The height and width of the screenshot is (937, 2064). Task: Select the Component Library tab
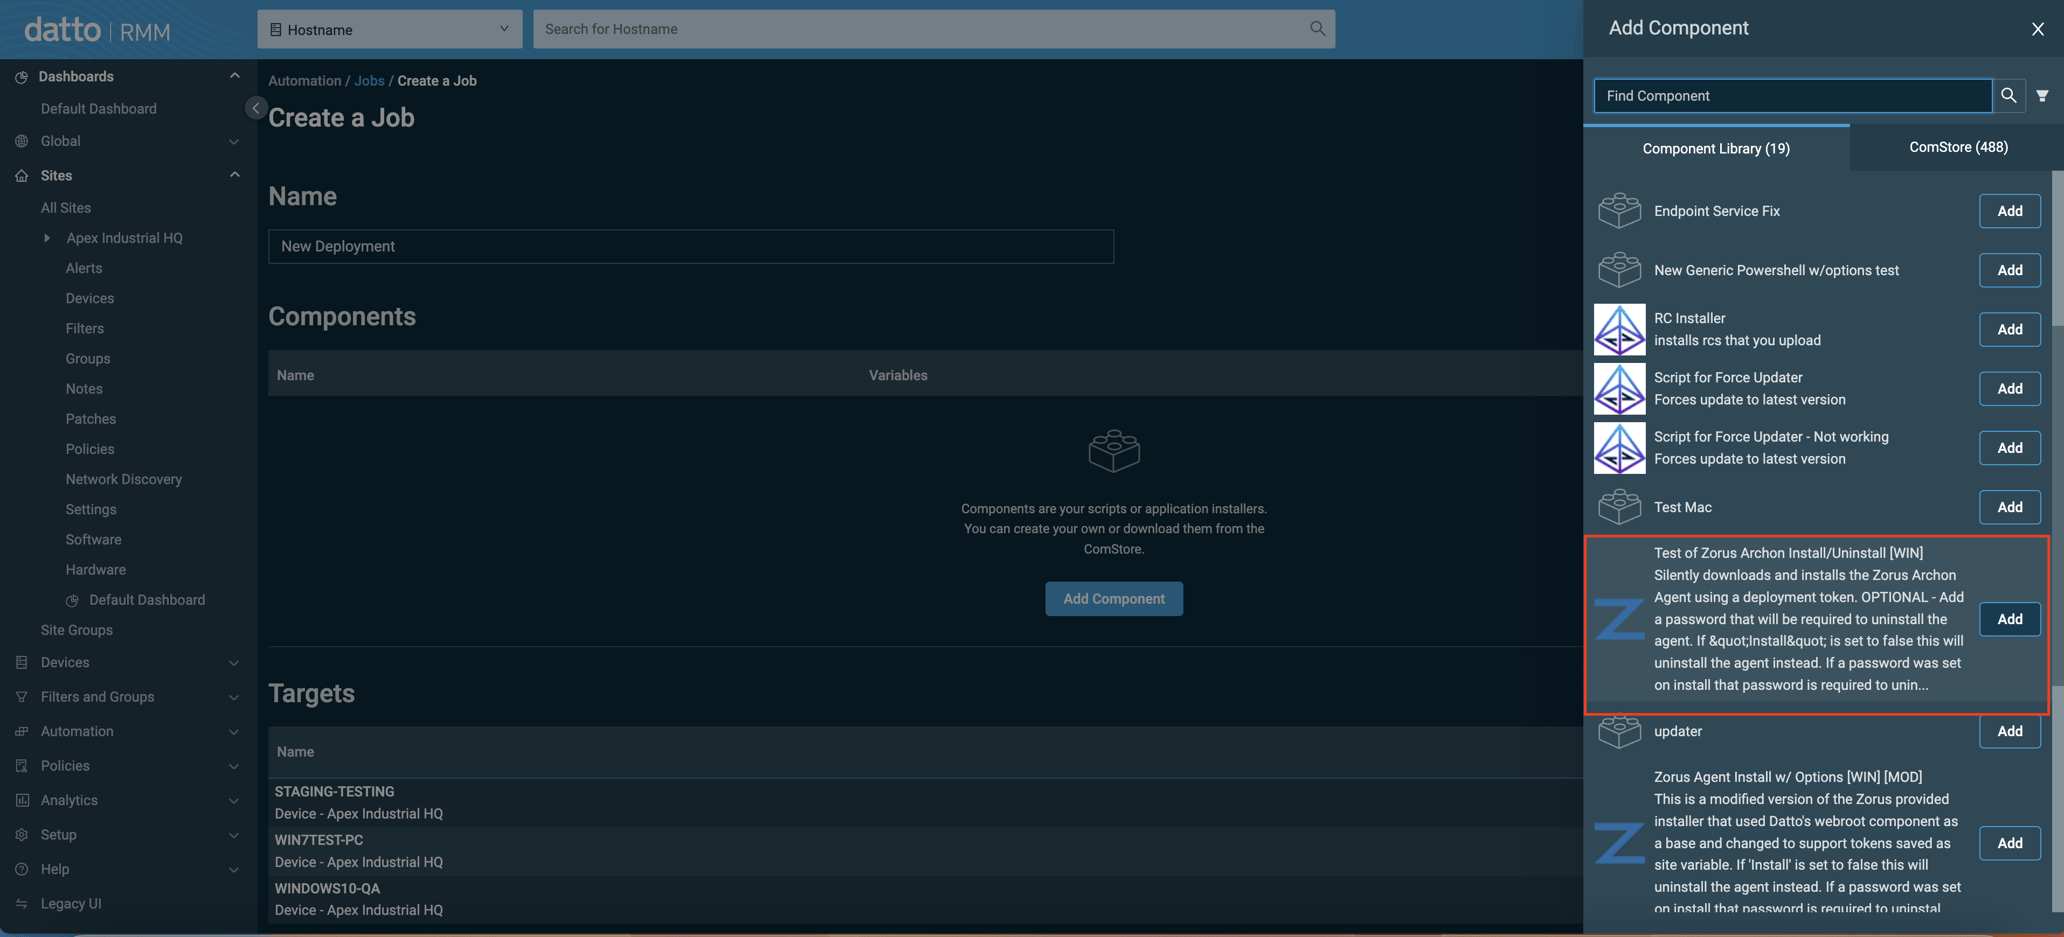pyautogui.click(x=1715, y=148)
